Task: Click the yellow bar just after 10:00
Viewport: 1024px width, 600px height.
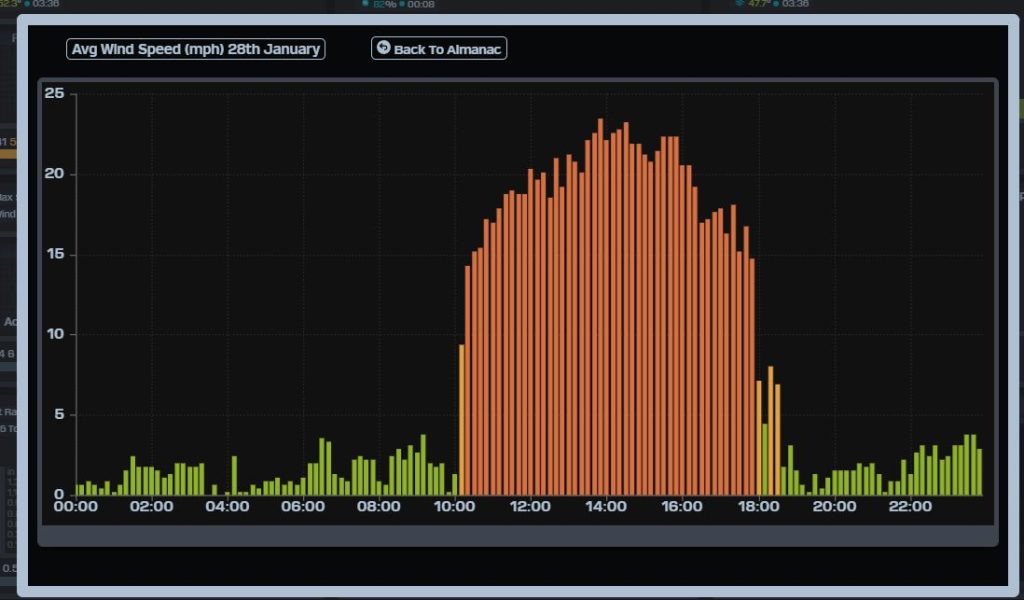Action: tap(461, 420)
